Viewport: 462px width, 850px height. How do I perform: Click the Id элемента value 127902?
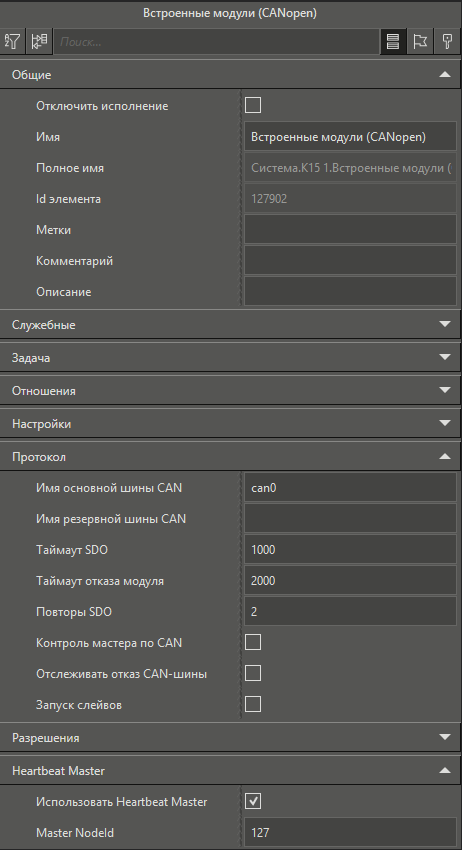click(350, 198)
